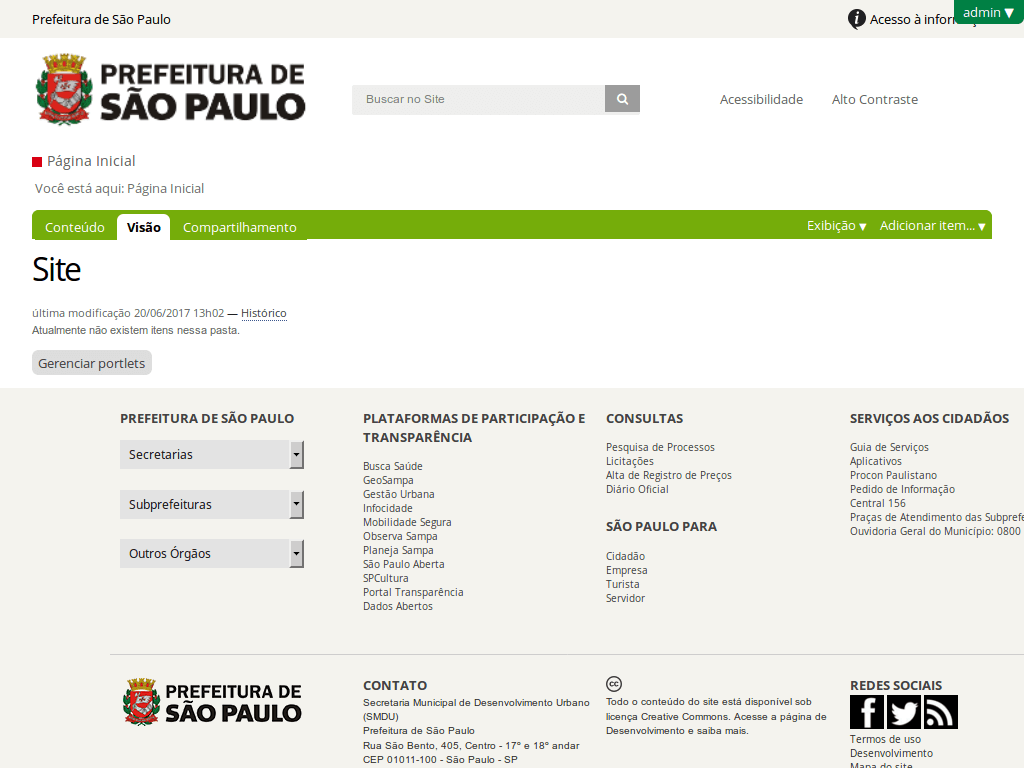Open the Central 156 link
Image resolution: width=1024 pixels, height=768 pixels.
[877, 504]
